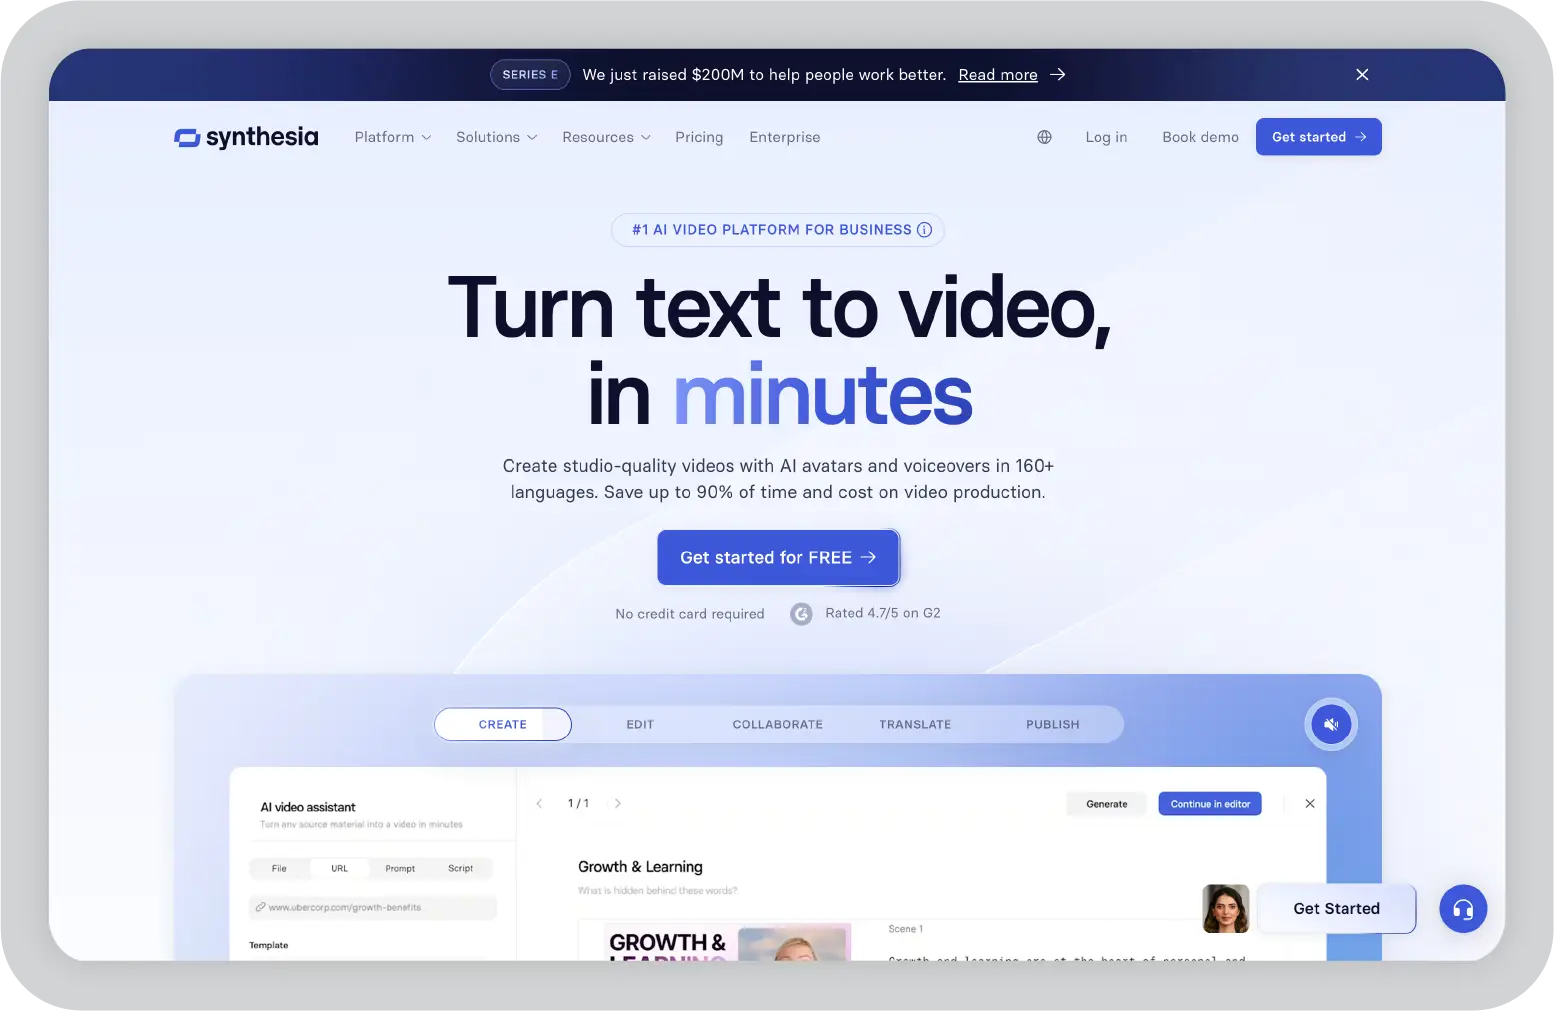
Task: Expand the Resources menu
Action: coord(606,137)
